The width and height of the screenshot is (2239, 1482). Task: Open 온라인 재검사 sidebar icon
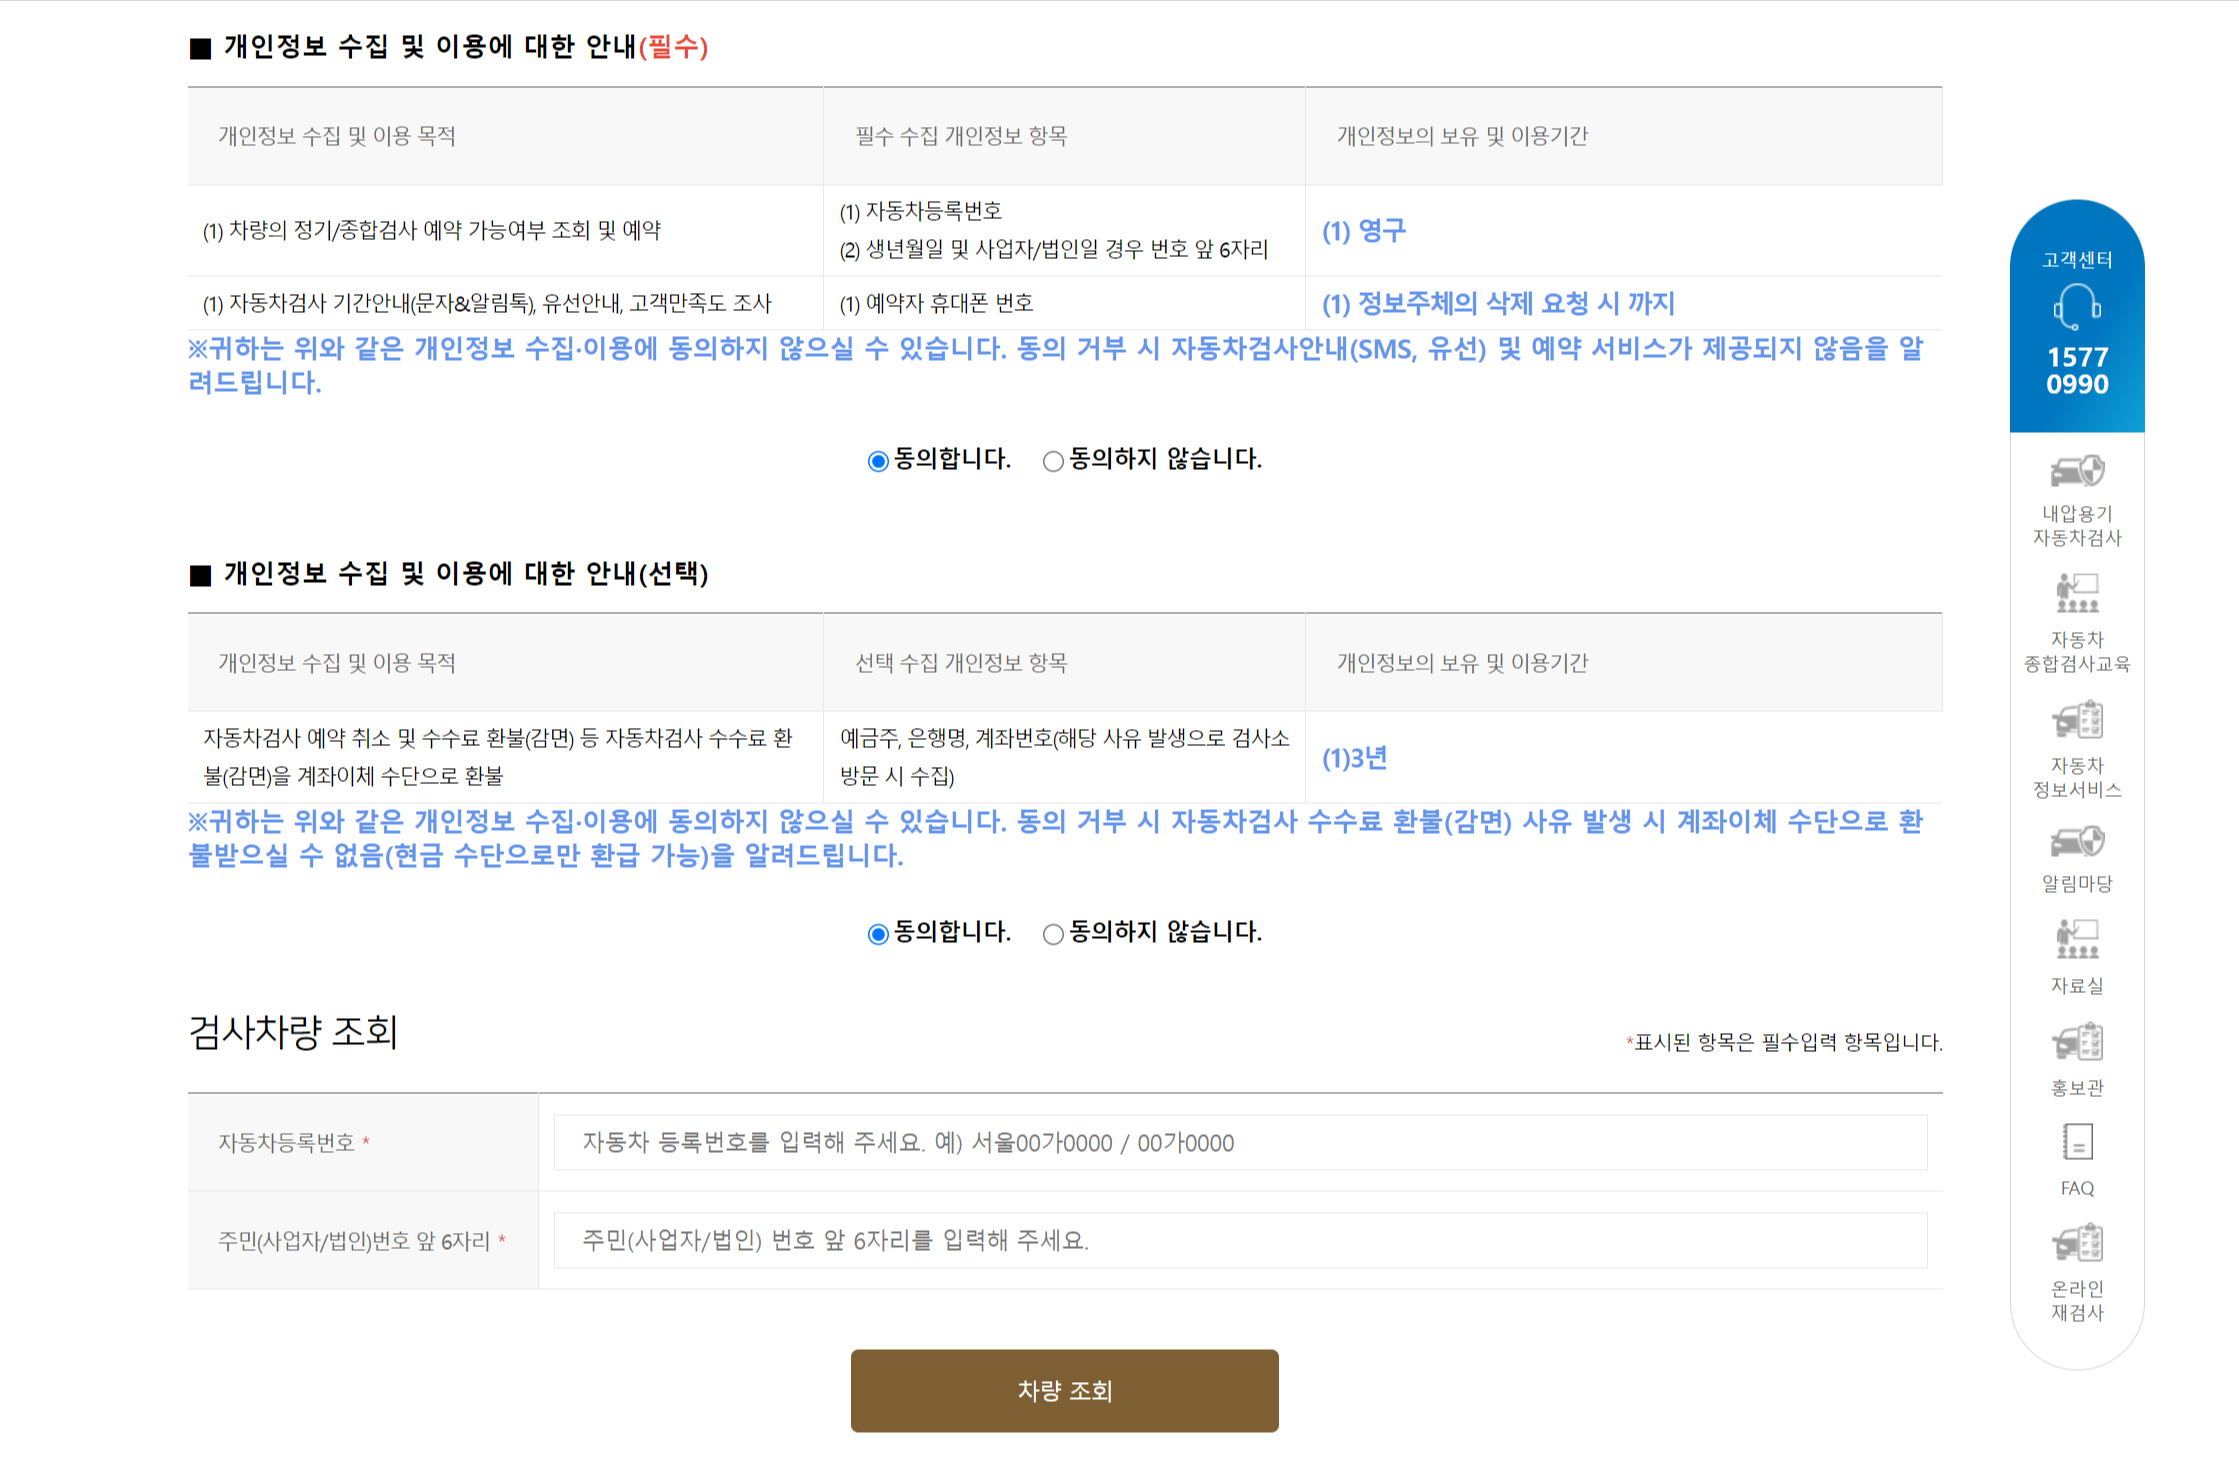(2077, 1243)
